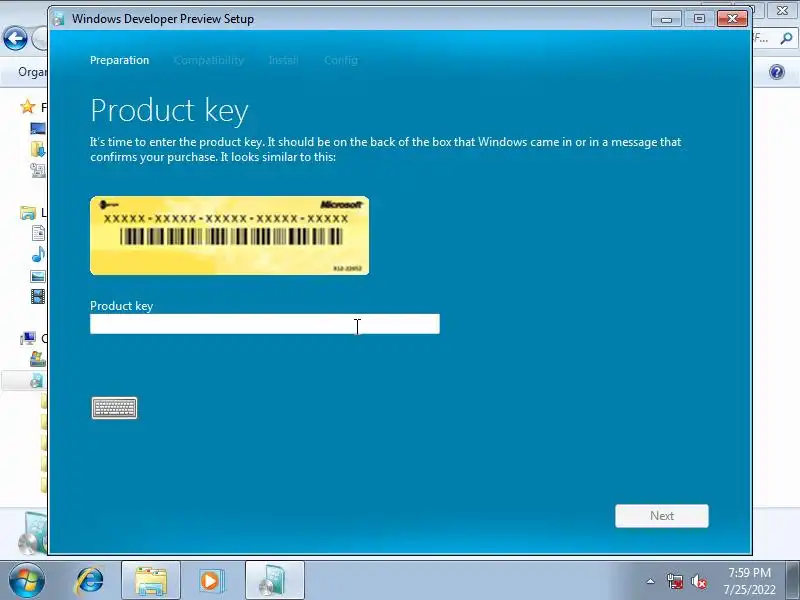This screenshot has height=600, width=800.
Task: Click the setup window title bar icon
Action: pos(59,19)
